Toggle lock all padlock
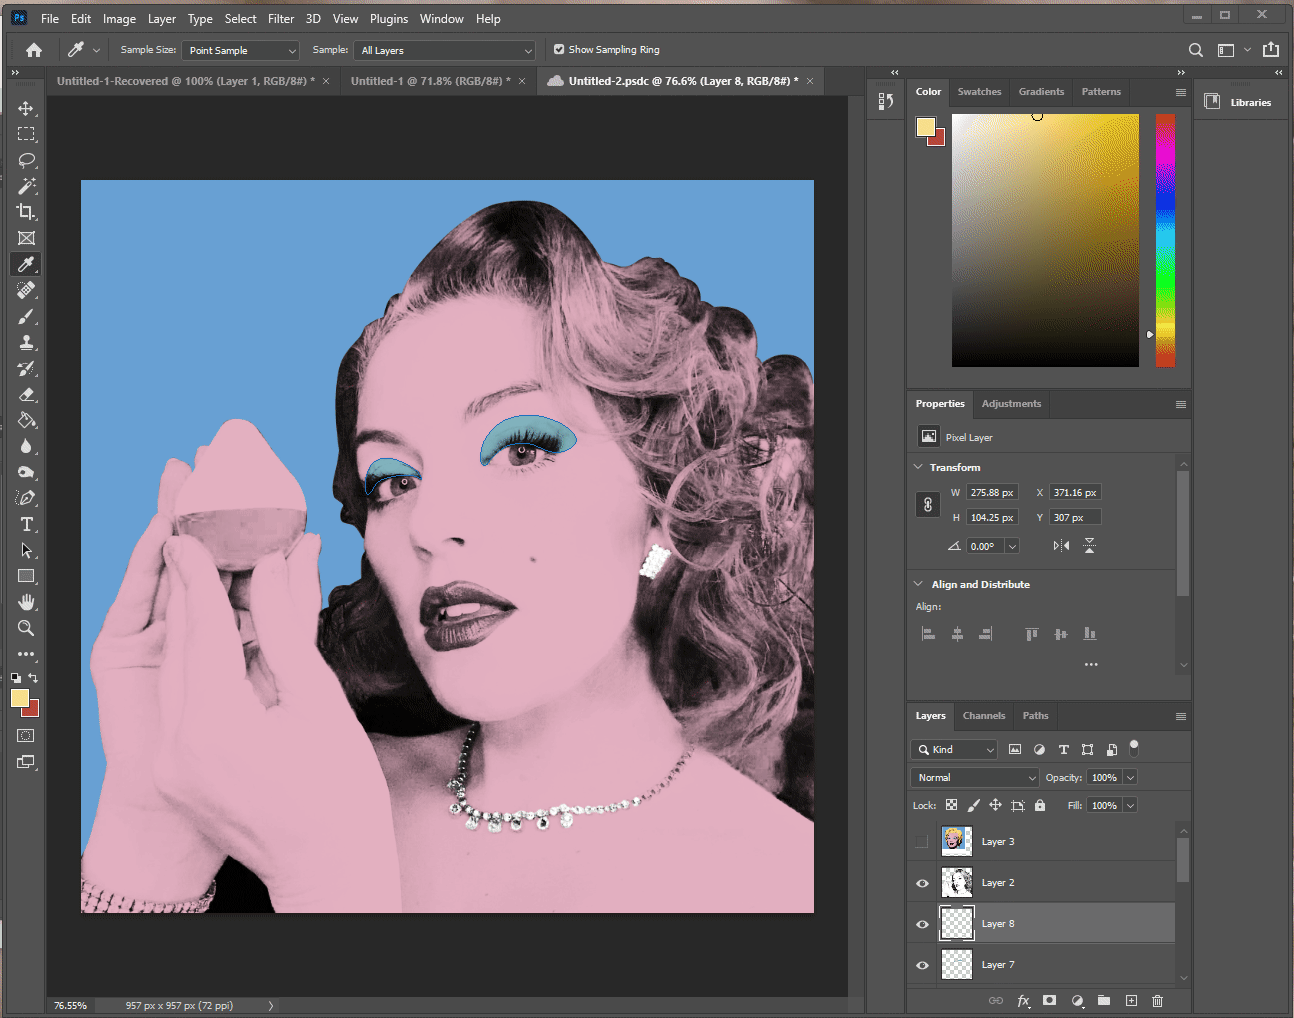 click(x=1040, y=805)
